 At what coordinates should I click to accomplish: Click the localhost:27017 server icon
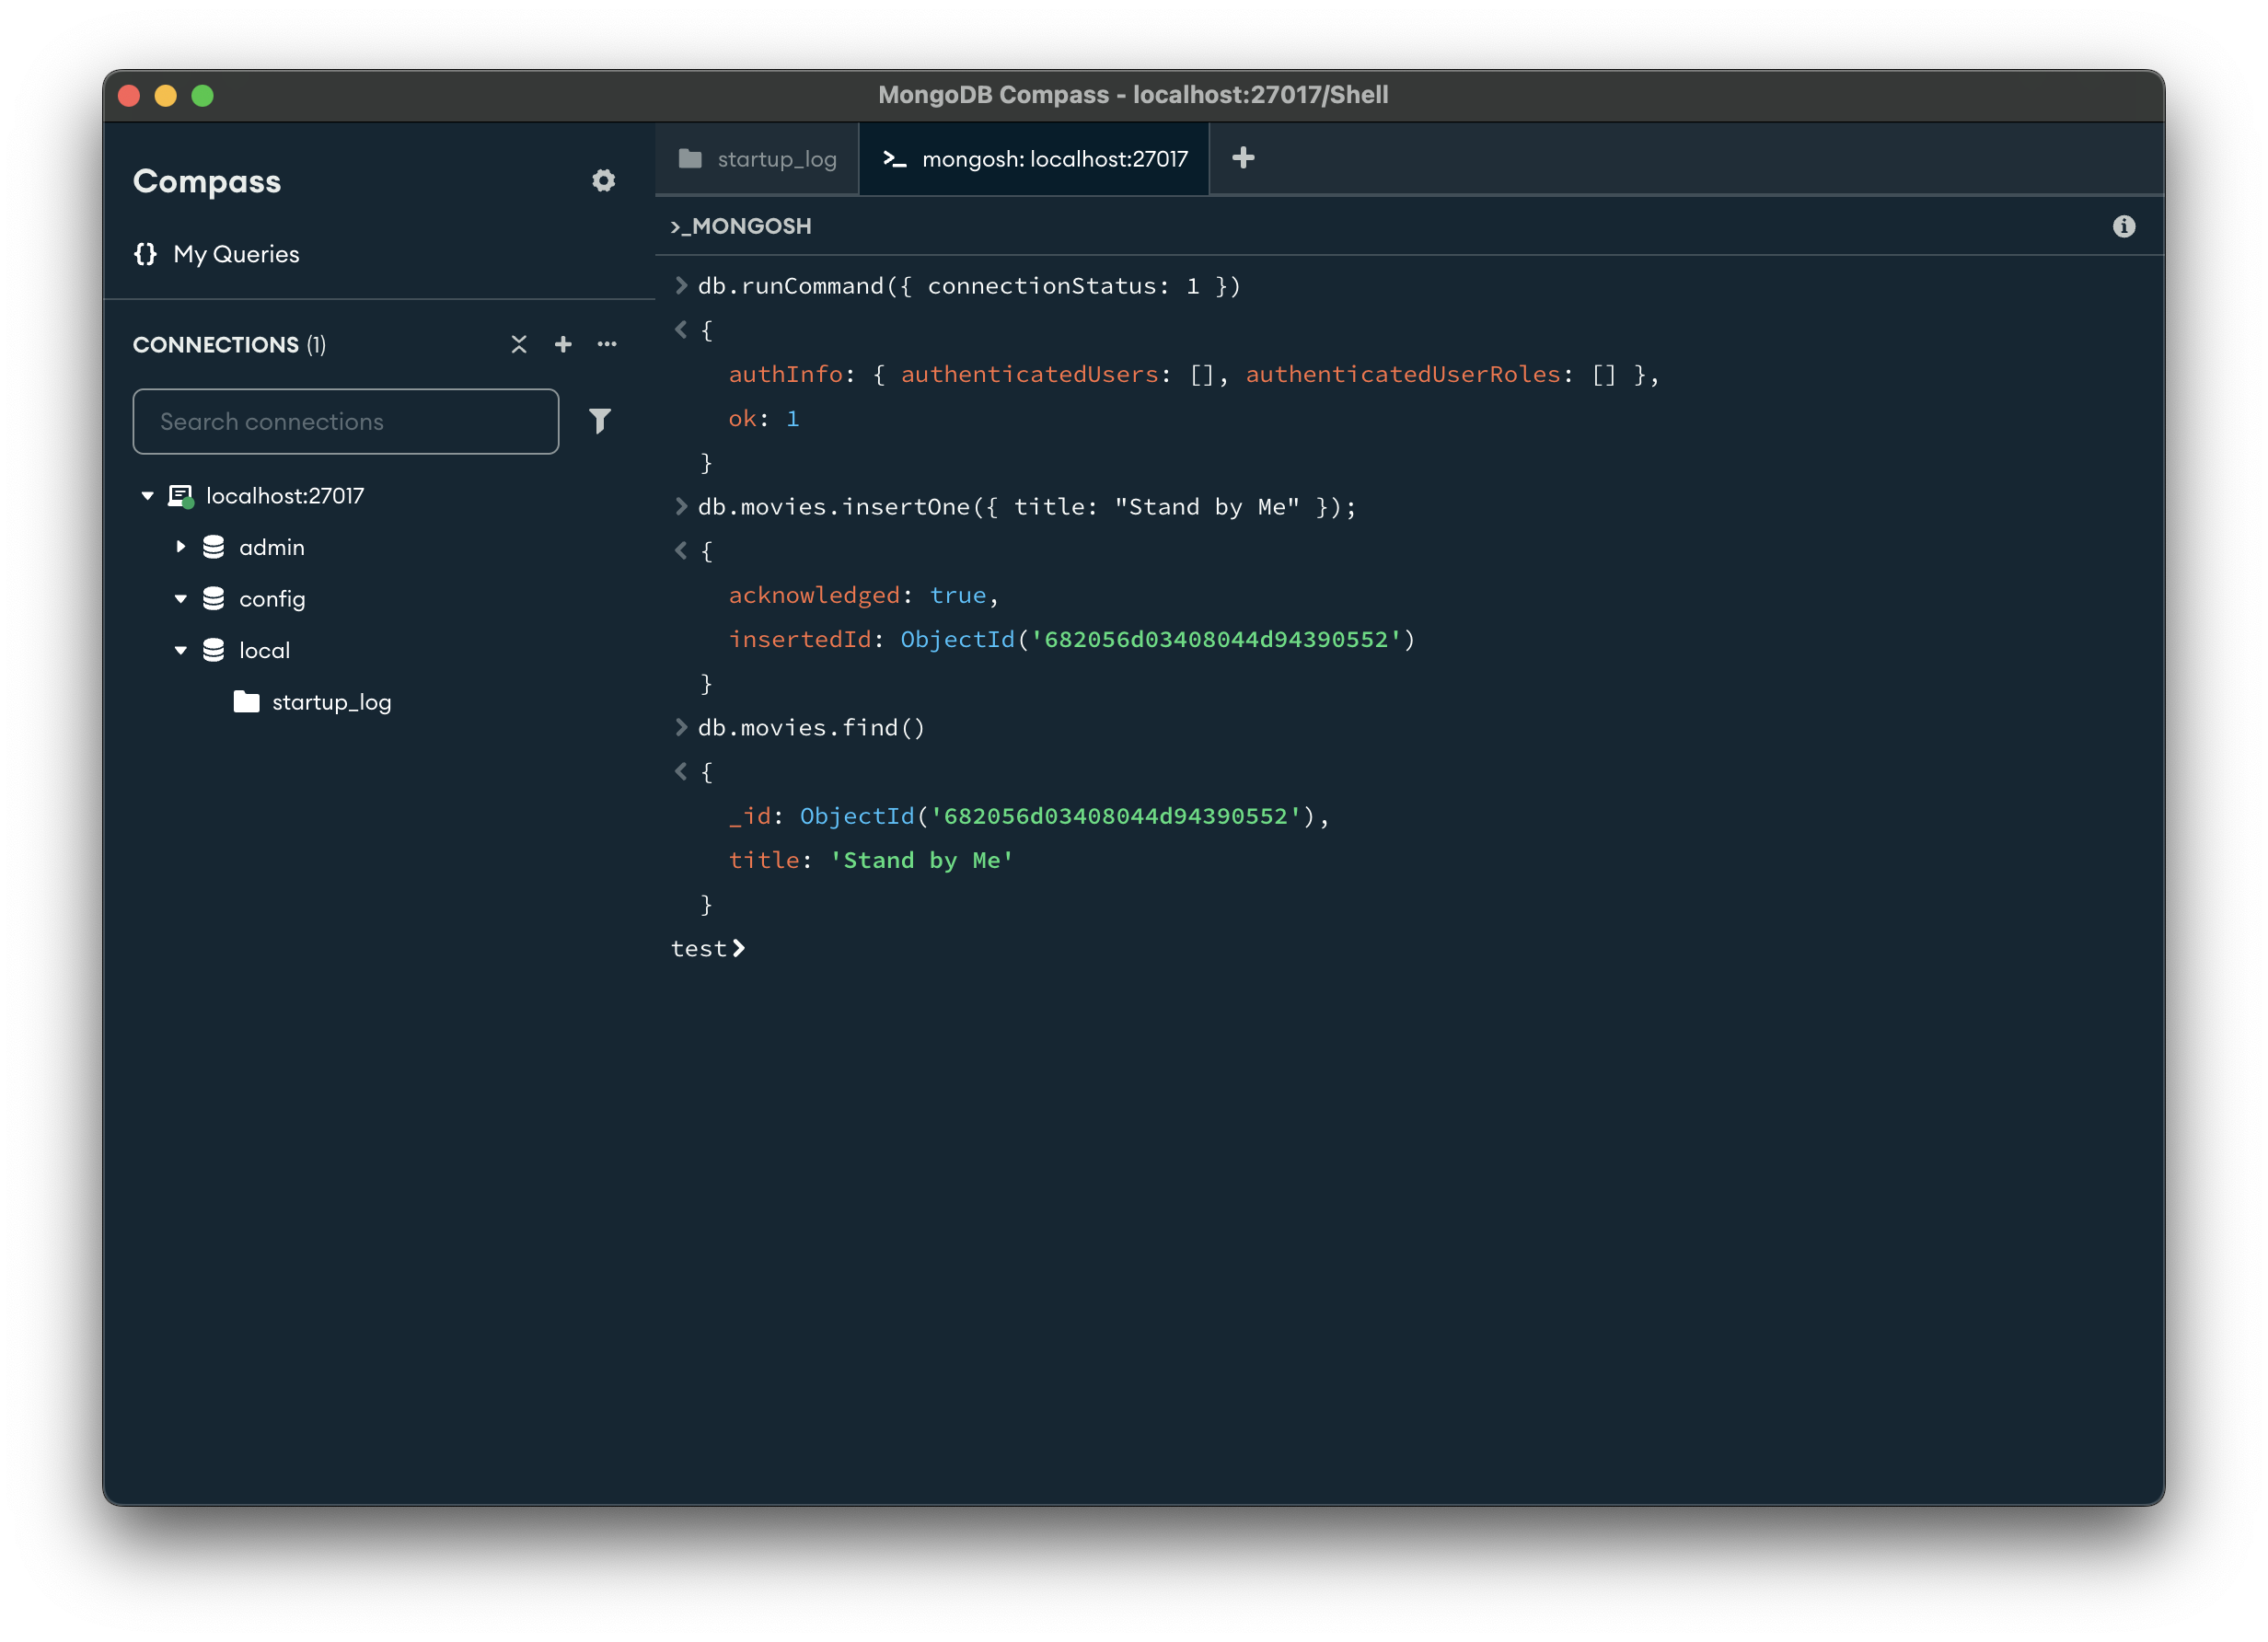pos(181,496)
